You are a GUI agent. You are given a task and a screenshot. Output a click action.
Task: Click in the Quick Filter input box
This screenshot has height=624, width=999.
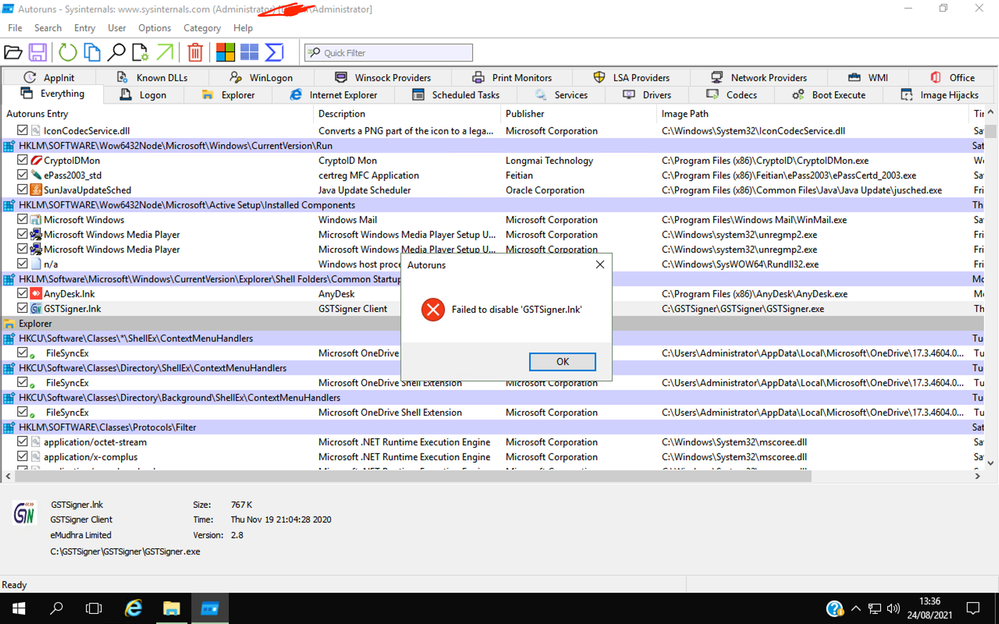[x=389, y=53]
